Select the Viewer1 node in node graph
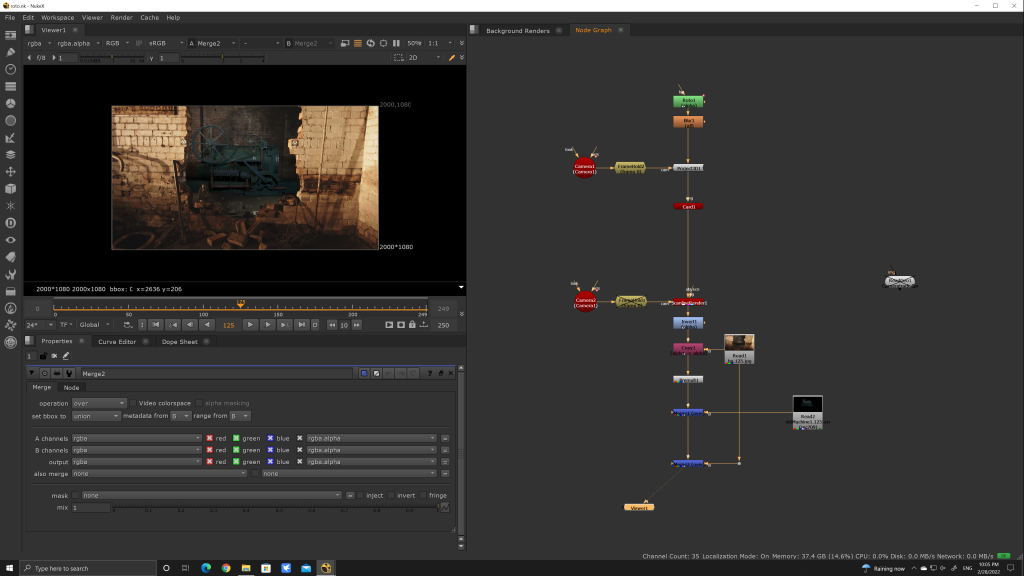The height and width of the screenshot is (576, 1024). (x=639, y=507)
